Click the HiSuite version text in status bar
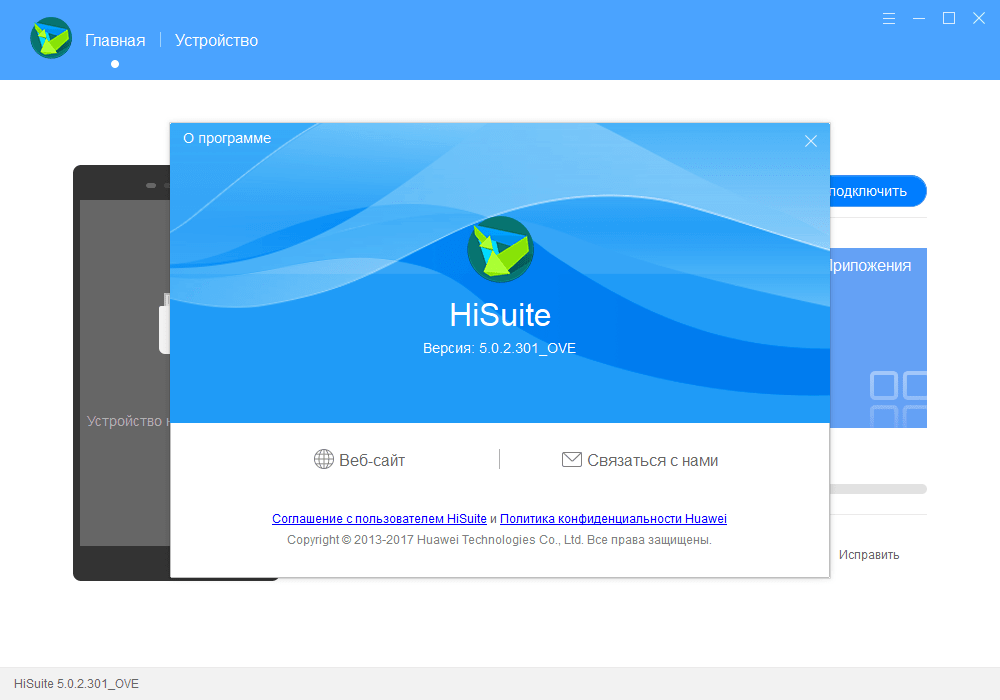Screen dimensions: 1000x700 (x=76, y=684)
